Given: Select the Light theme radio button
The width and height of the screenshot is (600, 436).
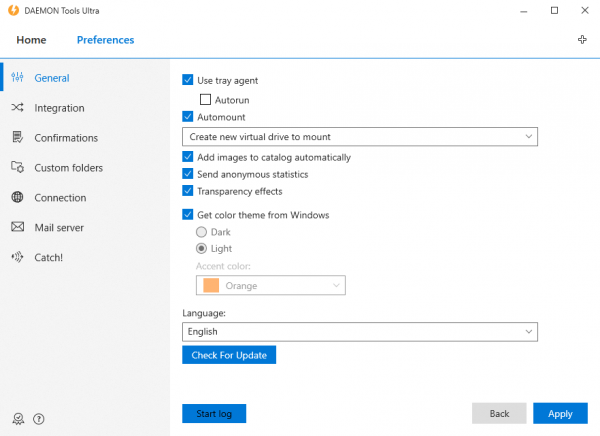Looking at the screenshot, I should pyautogui.click(x=201, y=248).
